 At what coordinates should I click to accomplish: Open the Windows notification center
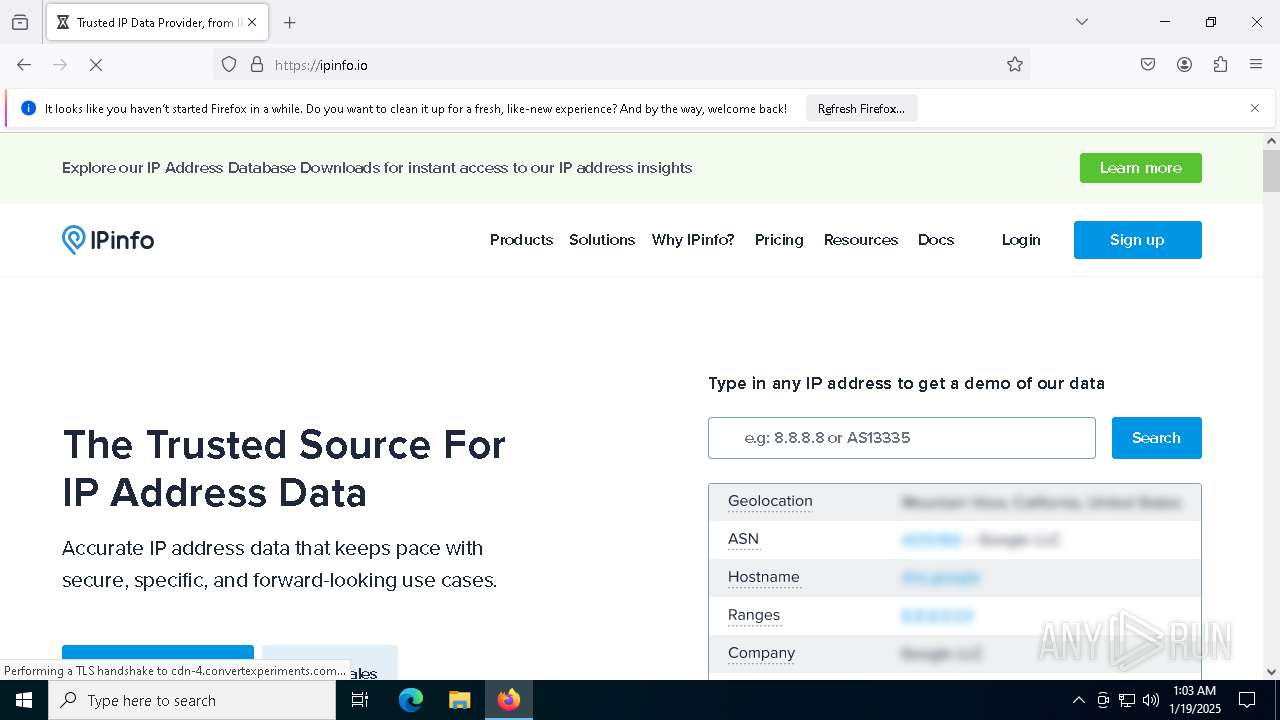pos(1247,700)
